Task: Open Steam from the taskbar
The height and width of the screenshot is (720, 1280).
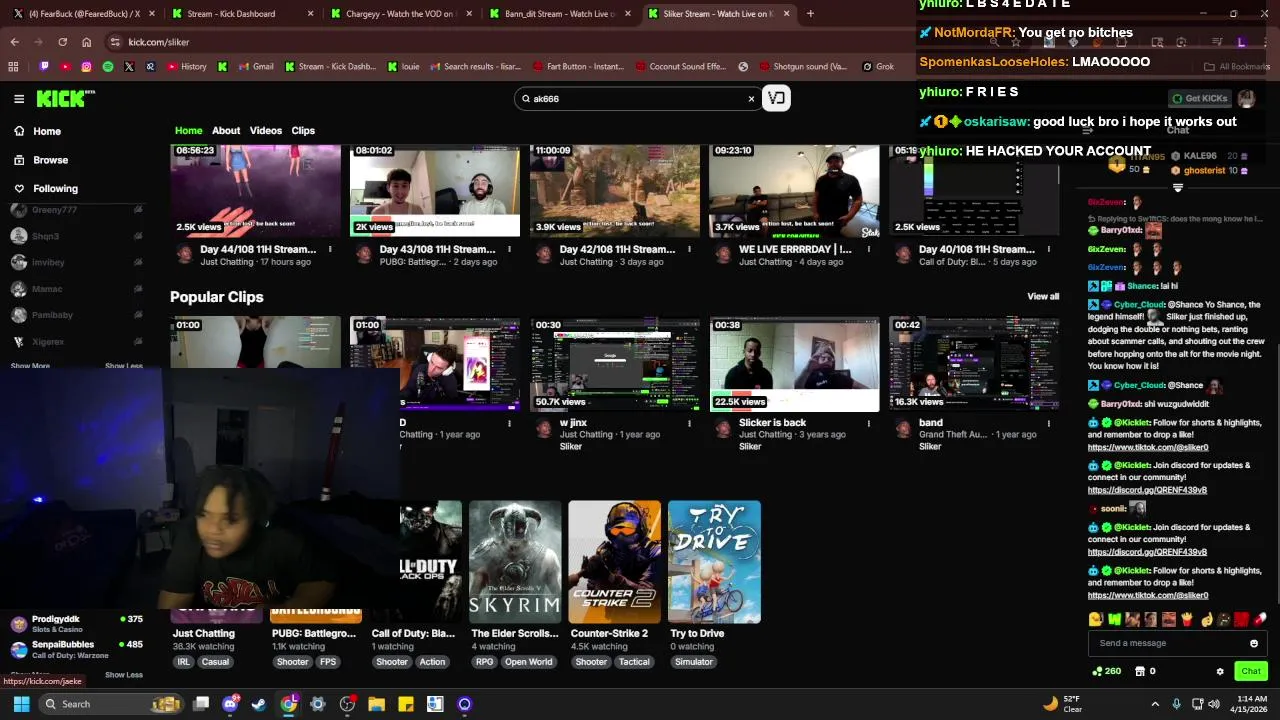Action: click(x=259, y=704)
